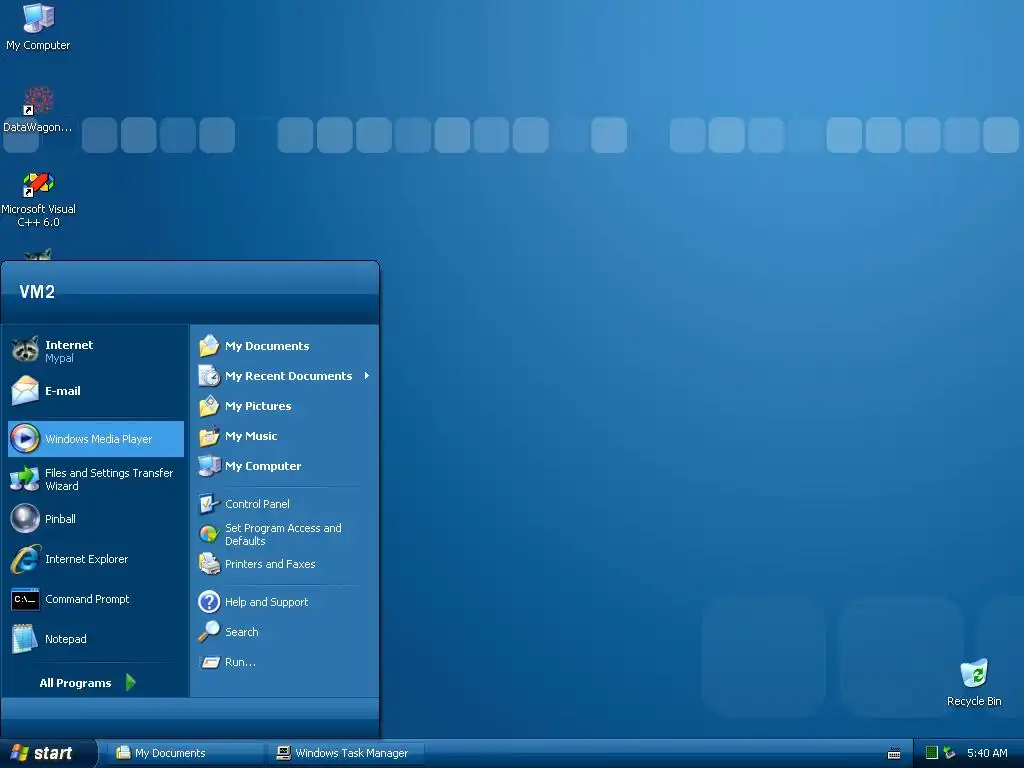This screenshot has height=768, width=1024.
Task: Click the VM2 user name header
Action: [x=37, y=291]
